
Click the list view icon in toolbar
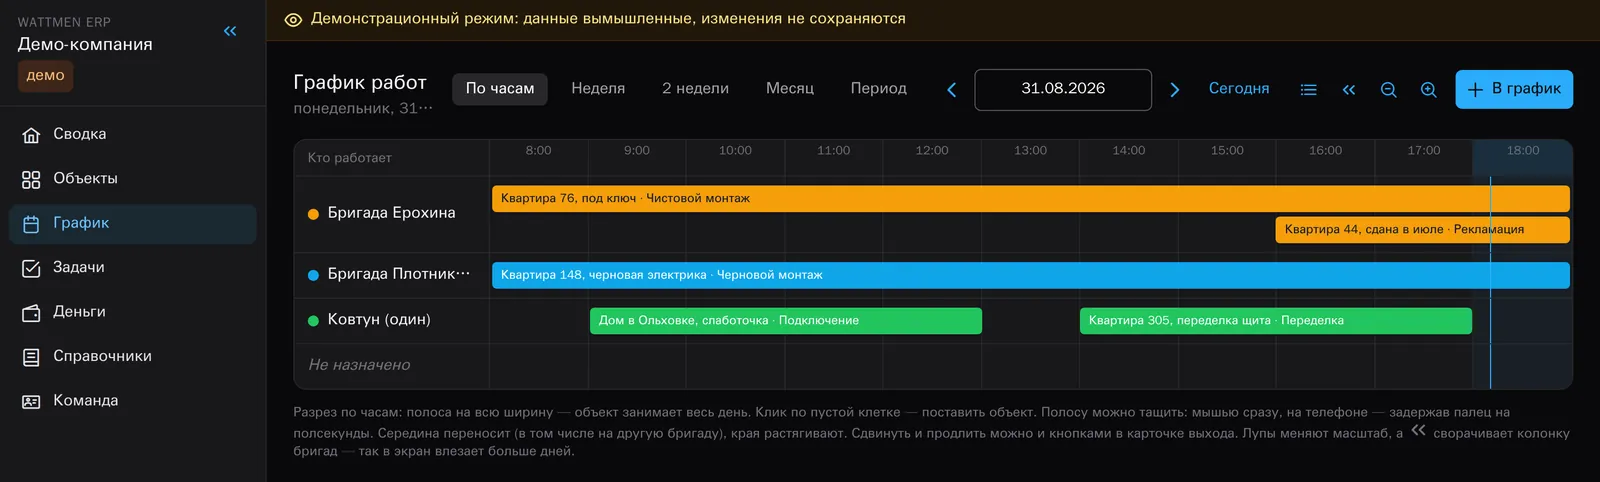pos(1308,90)
